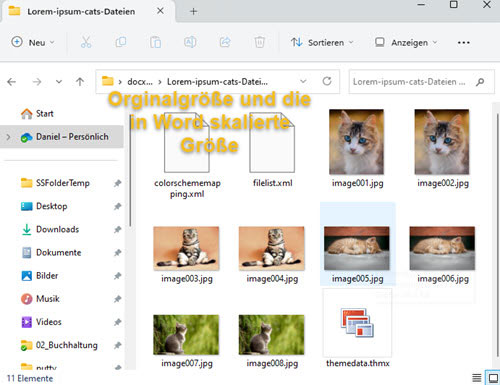Screen dimensions: 500x385
Task: Go up one folder level
Action: click(x=80, y=82)
